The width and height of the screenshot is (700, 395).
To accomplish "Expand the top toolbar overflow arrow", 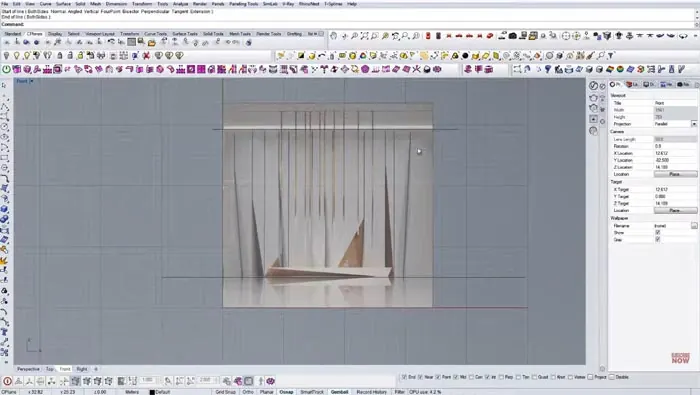I will pyautogui.click(x=696, y=36).
